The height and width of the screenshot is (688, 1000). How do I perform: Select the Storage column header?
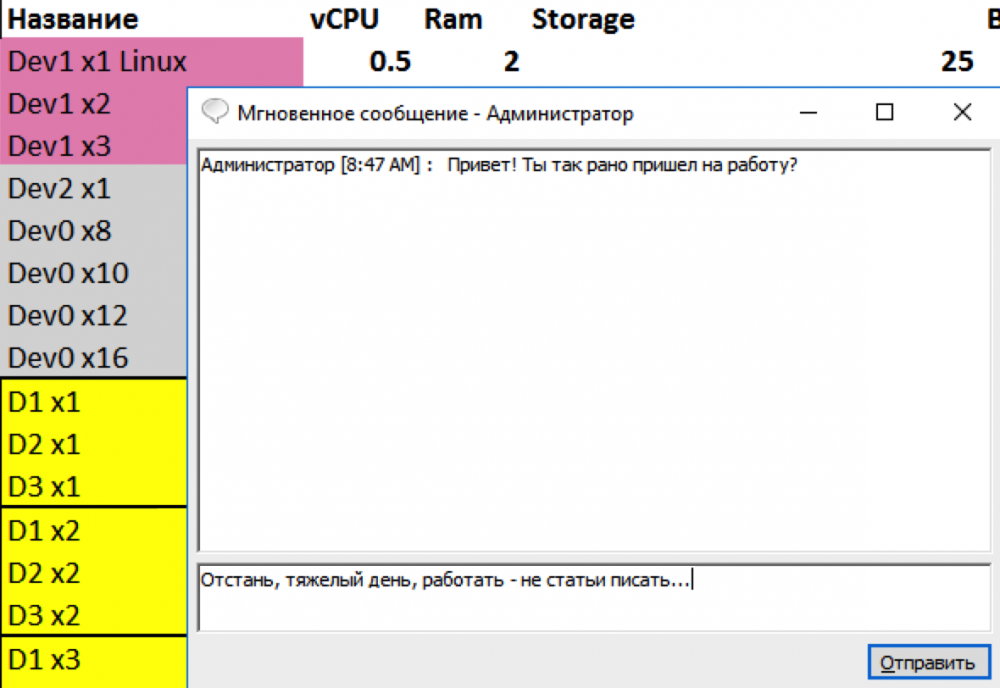tap(584, 18)
